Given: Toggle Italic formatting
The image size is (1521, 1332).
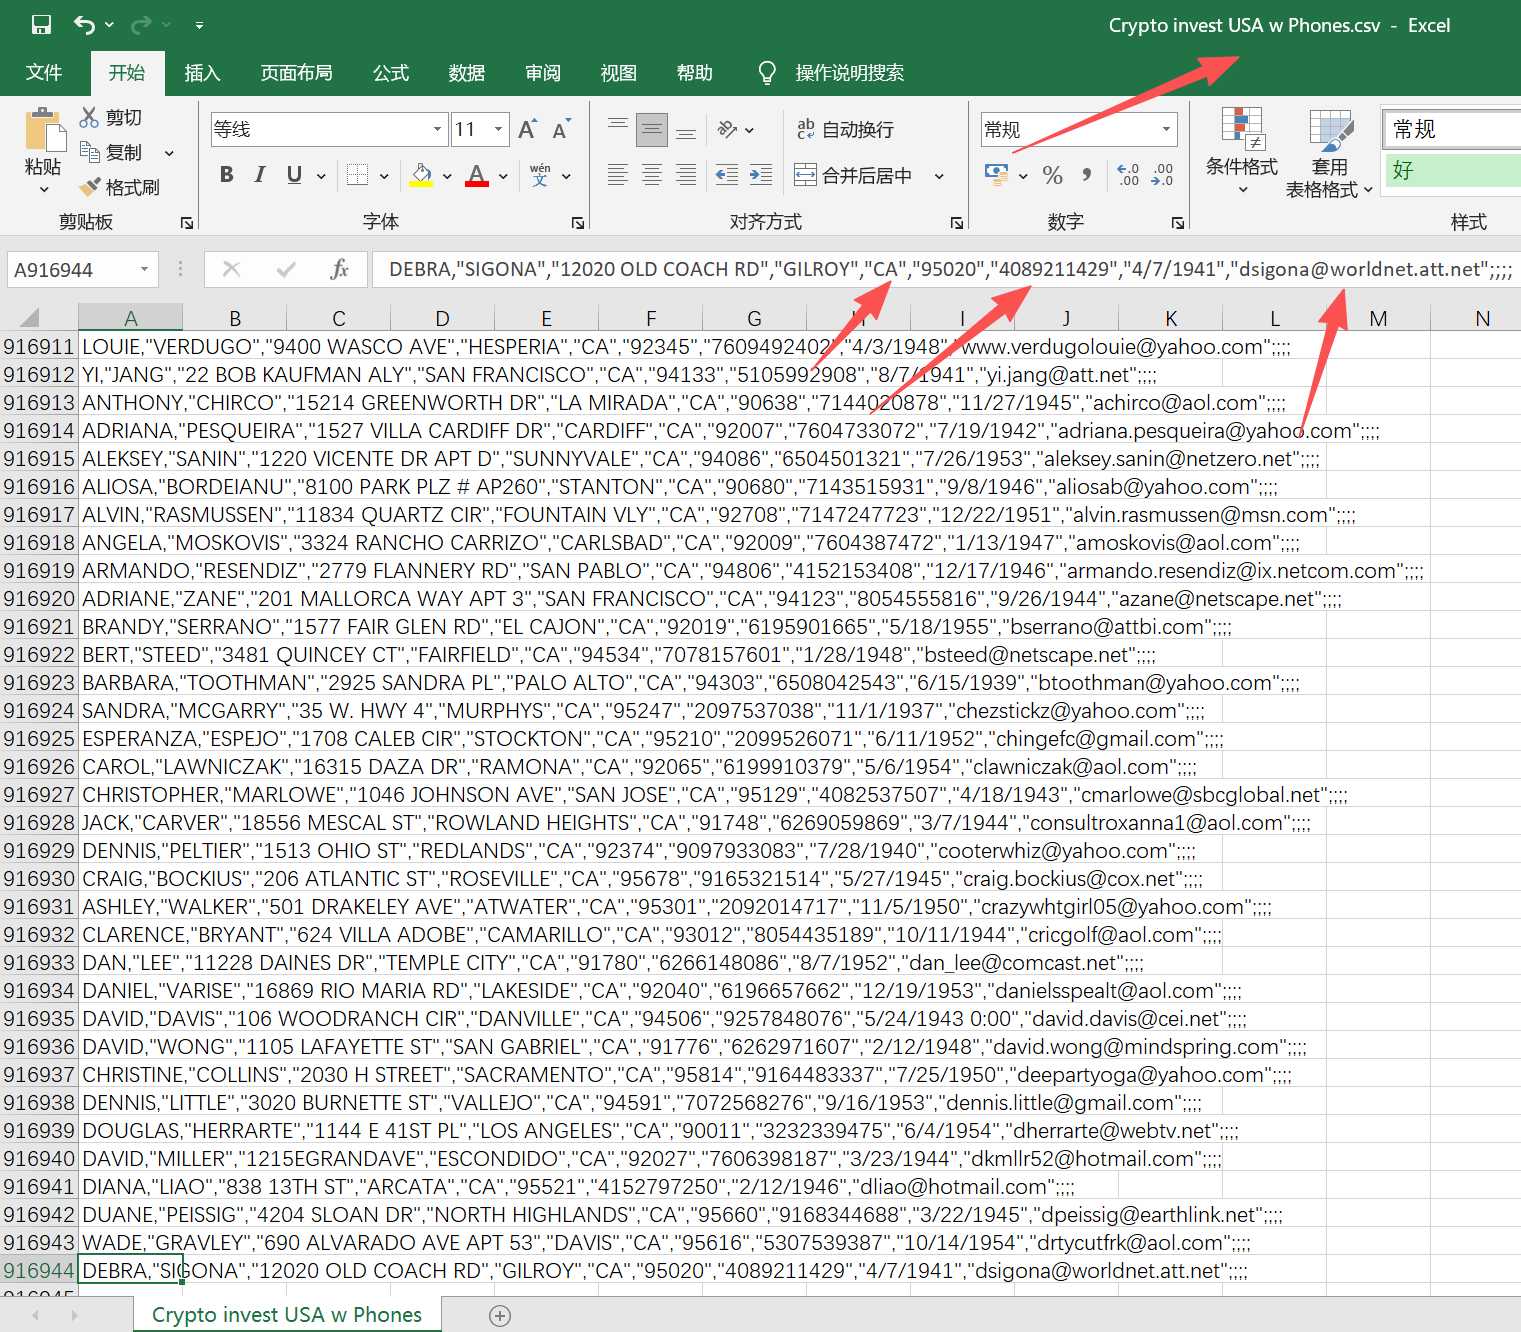Looking at the screenshot, I should click(260, 175).
